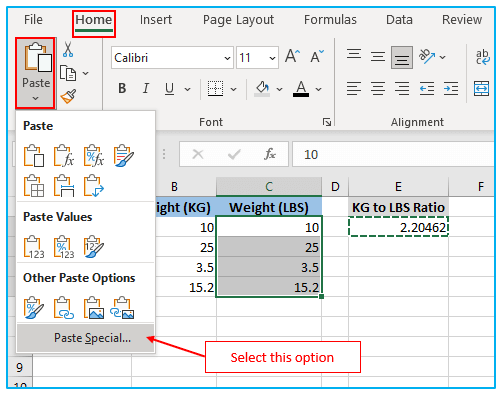Apply the black Font Color swatch
The height and width of the screenshot is (396, 502).
coord(301,89)
